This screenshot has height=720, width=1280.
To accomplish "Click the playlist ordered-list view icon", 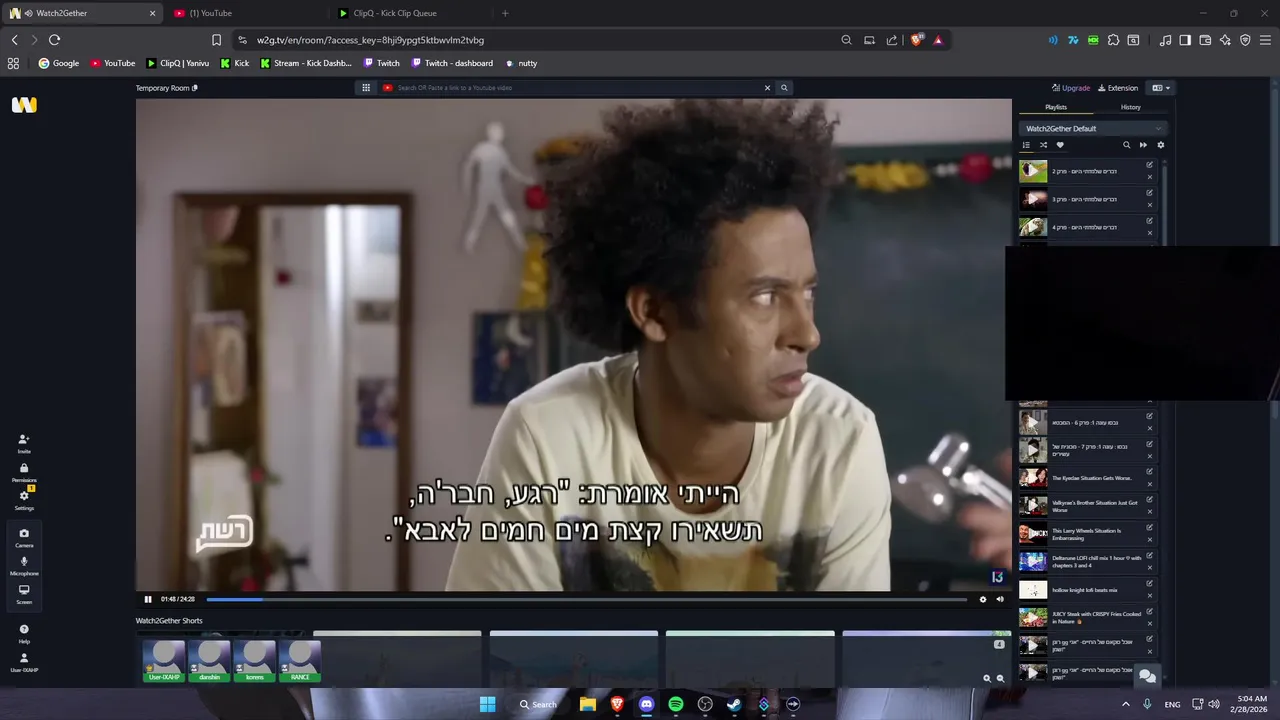I will coord(1026,145).
